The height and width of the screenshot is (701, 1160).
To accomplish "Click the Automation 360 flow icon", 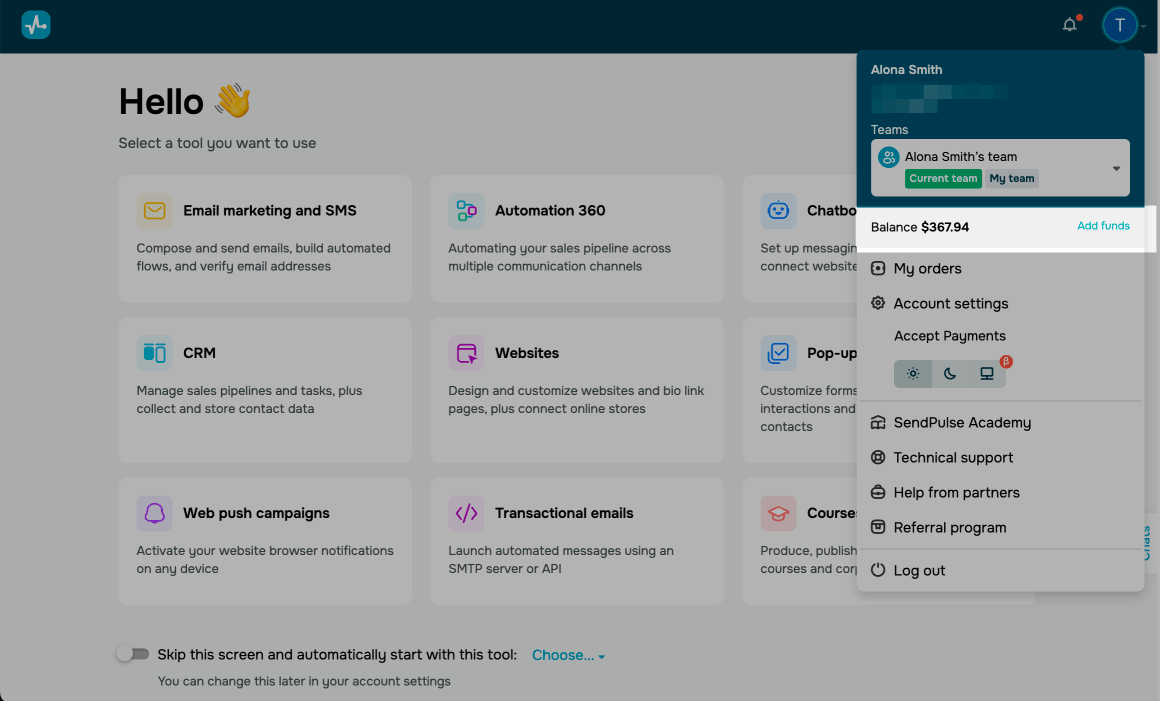I will tap(466, 211).
